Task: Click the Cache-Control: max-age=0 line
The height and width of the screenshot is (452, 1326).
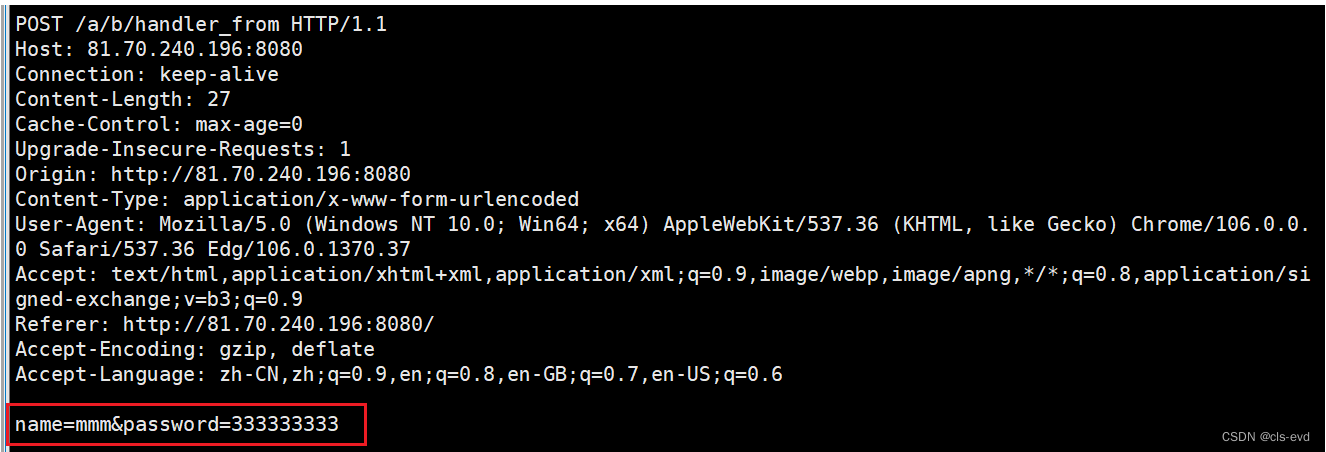Action: pos(158,124)
